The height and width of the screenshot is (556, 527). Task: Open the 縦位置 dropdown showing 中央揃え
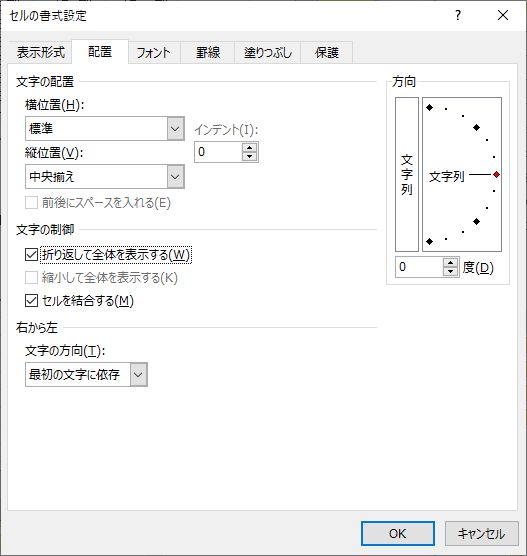click(105, 177)
